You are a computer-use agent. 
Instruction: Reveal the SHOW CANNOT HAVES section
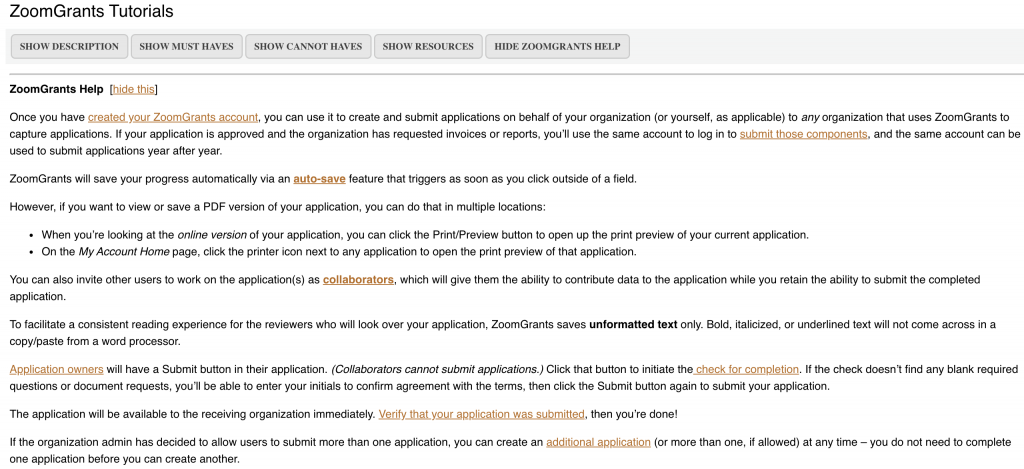click(x=308, y=46)
